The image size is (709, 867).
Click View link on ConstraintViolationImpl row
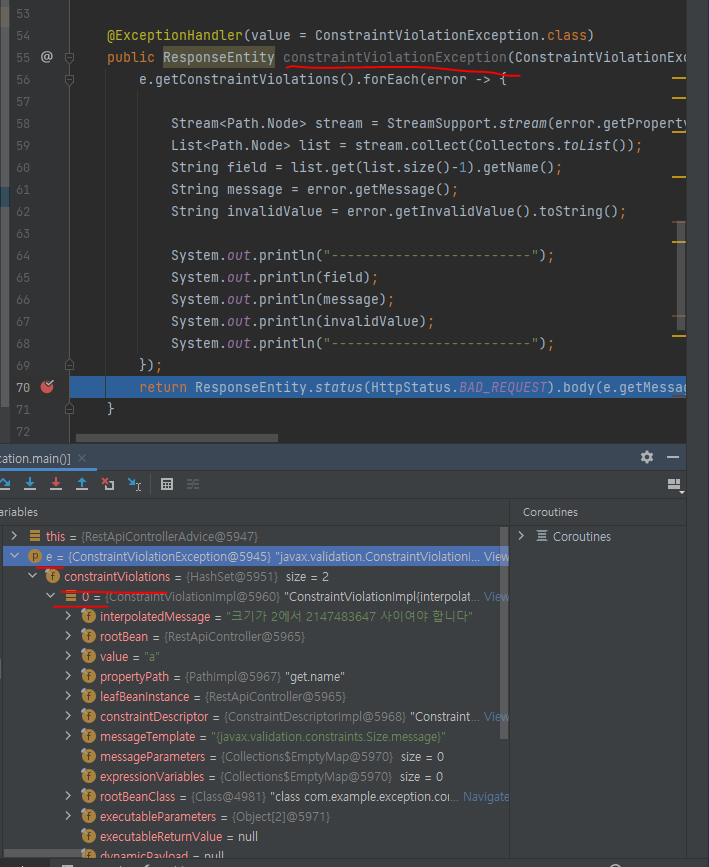click(496, 596)
